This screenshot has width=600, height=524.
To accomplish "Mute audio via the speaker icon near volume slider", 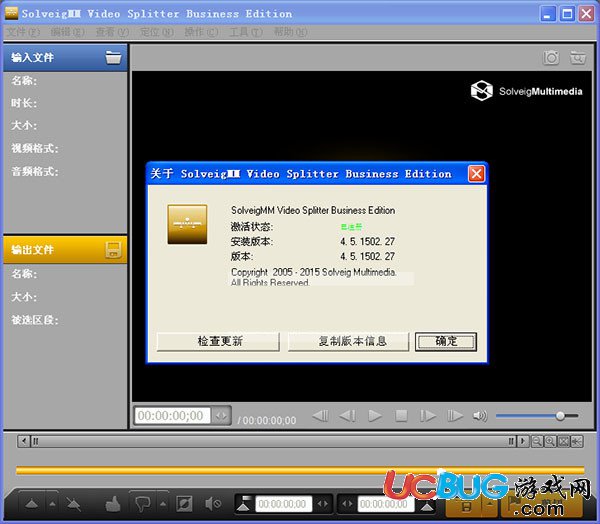I will pyautogui.click(x=480, y=416).
